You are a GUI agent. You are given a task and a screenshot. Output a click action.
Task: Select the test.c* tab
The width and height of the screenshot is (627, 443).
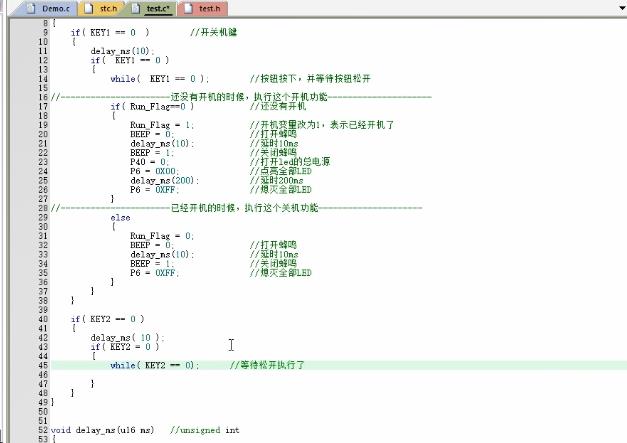coord(152,8)
